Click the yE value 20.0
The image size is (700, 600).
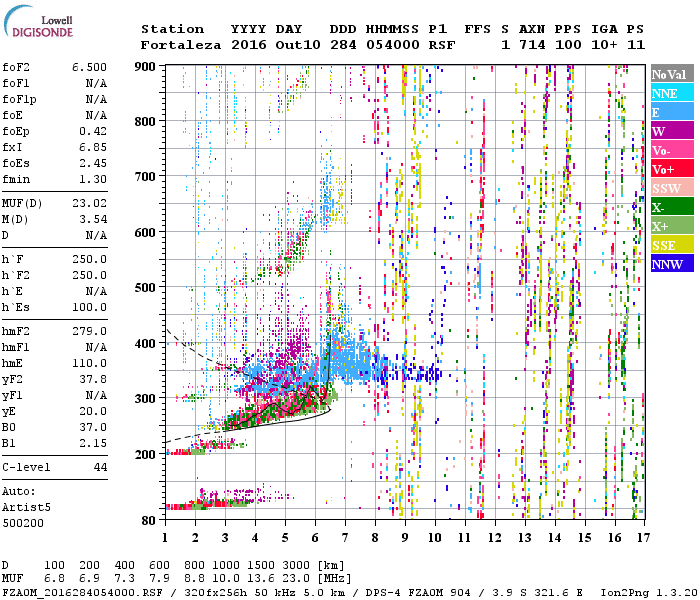pyautogui.click(x=93, y=412)
